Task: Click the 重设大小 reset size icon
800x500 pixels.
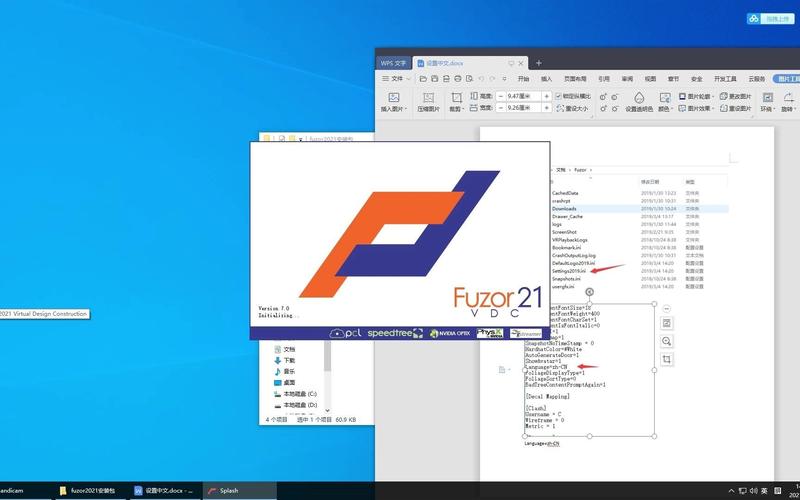Action: 573,108
